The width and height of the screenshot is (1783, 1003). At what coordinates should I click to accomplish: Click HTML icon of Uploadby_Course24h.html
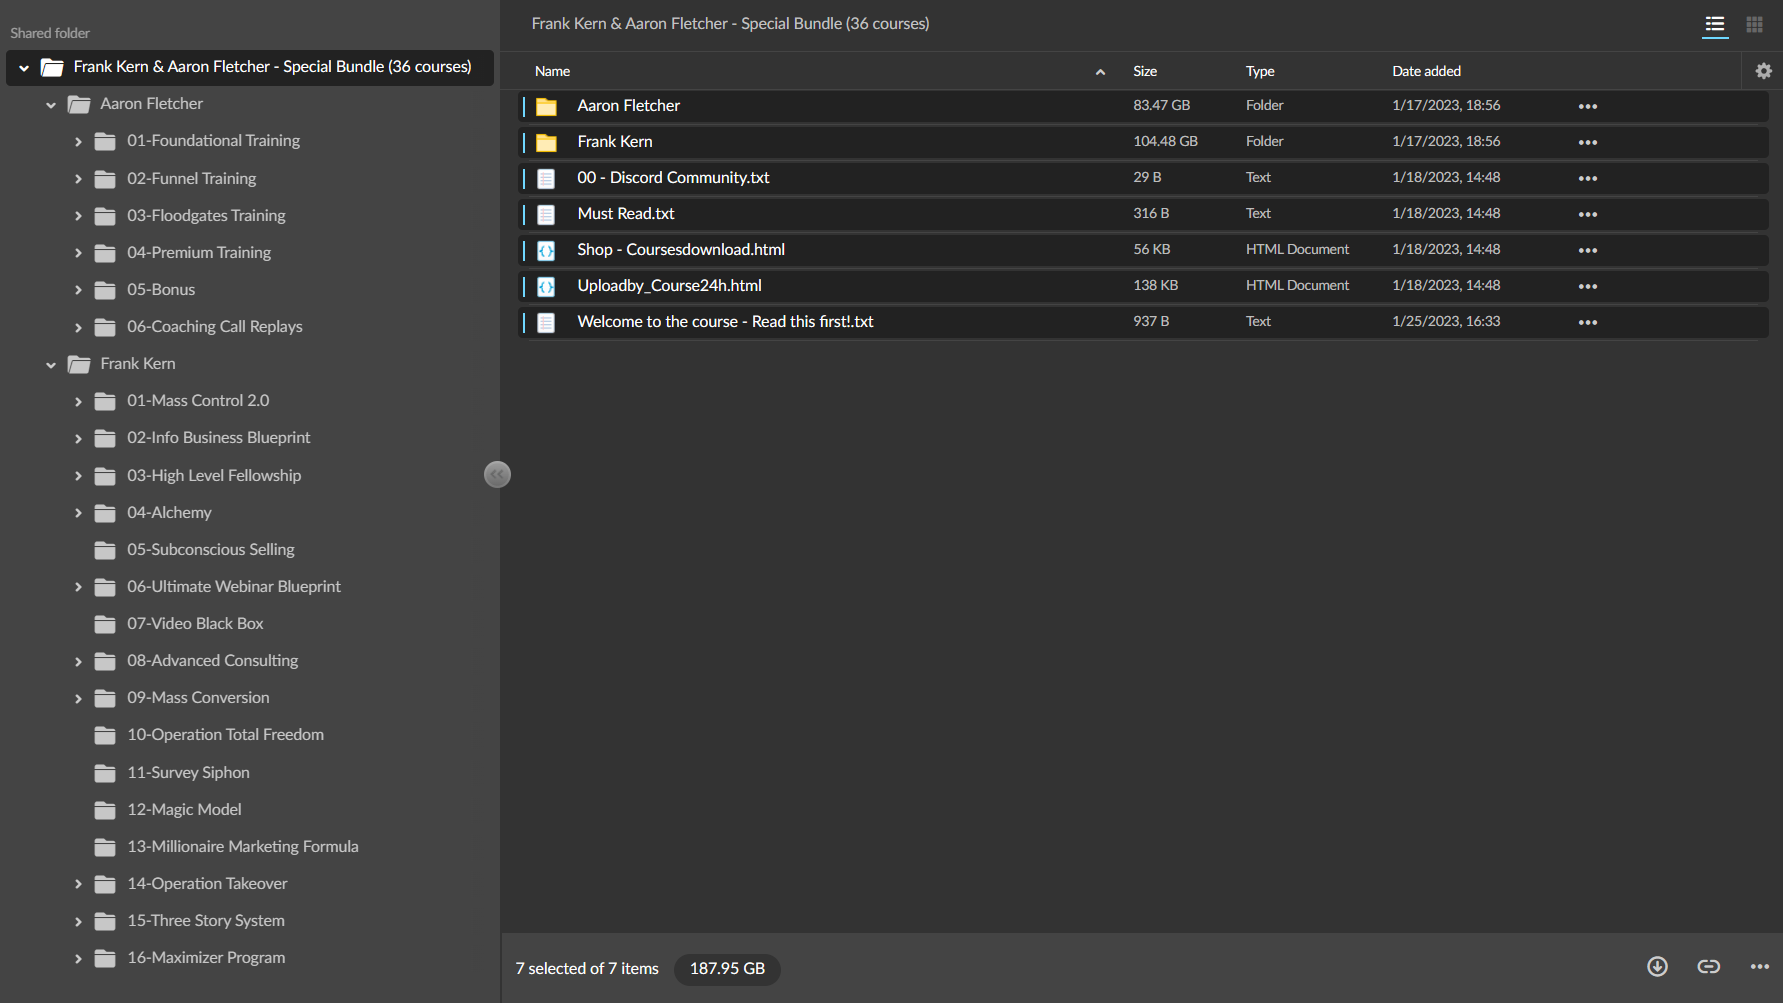click(x=546, y=286)
